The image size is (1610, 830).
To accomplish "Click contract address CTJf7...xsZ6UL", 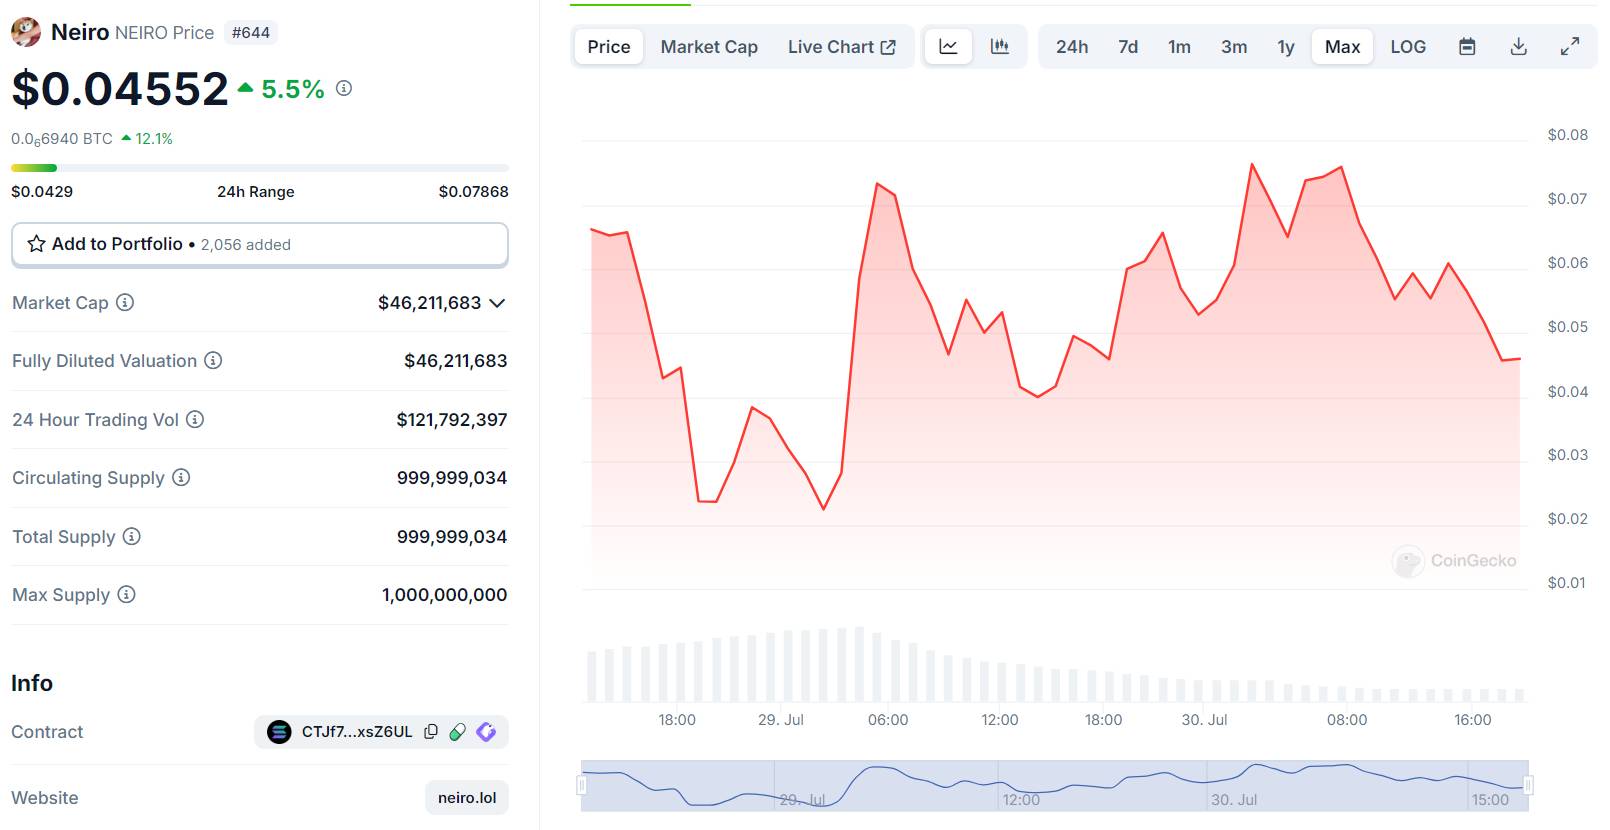I will [357, 732].
